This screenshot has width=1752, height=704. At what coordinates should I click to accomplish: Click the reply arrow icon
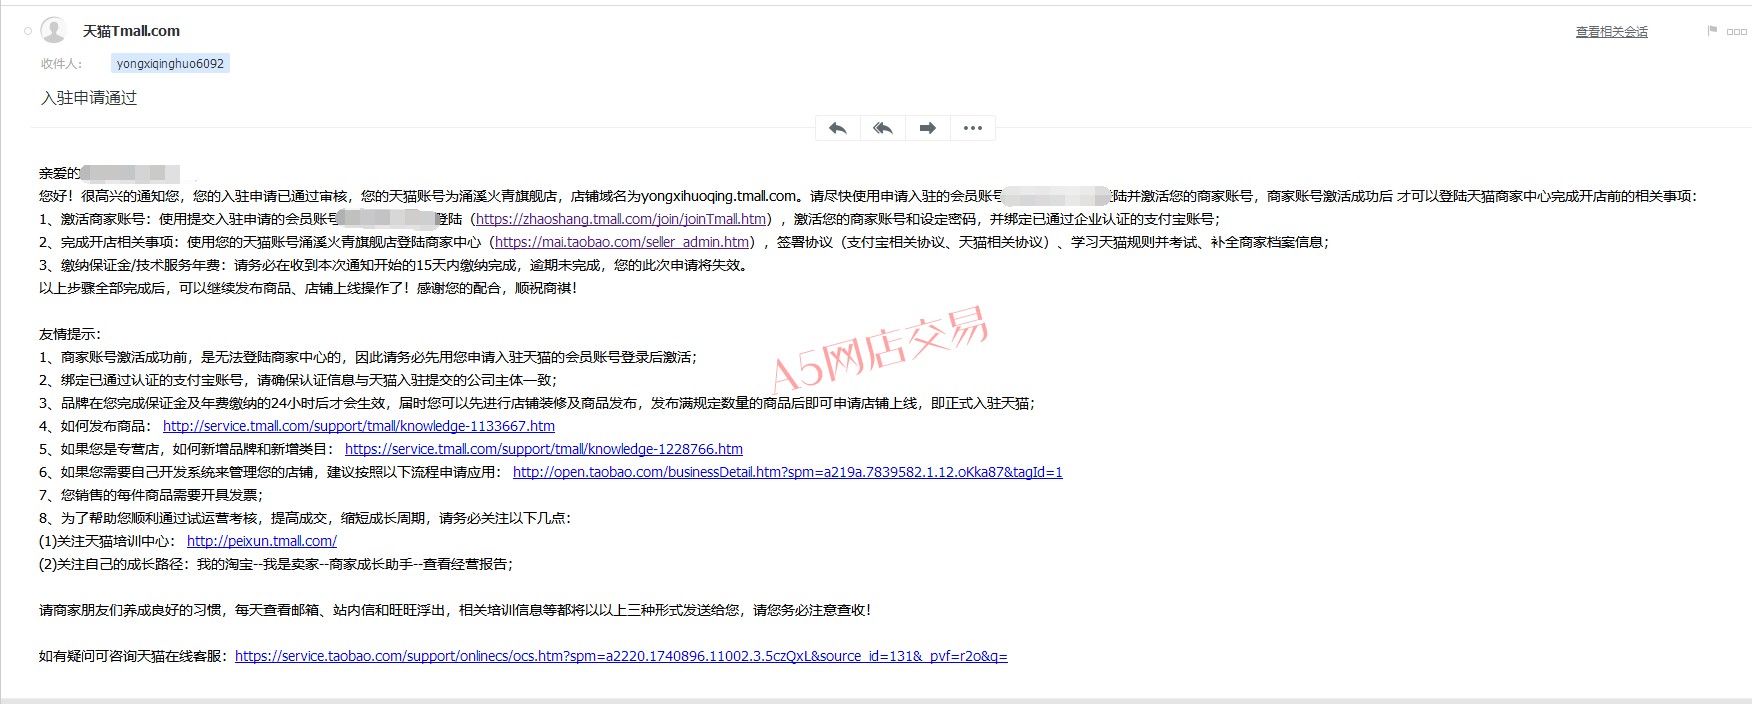pyautogui.click(x=838, y=128)
